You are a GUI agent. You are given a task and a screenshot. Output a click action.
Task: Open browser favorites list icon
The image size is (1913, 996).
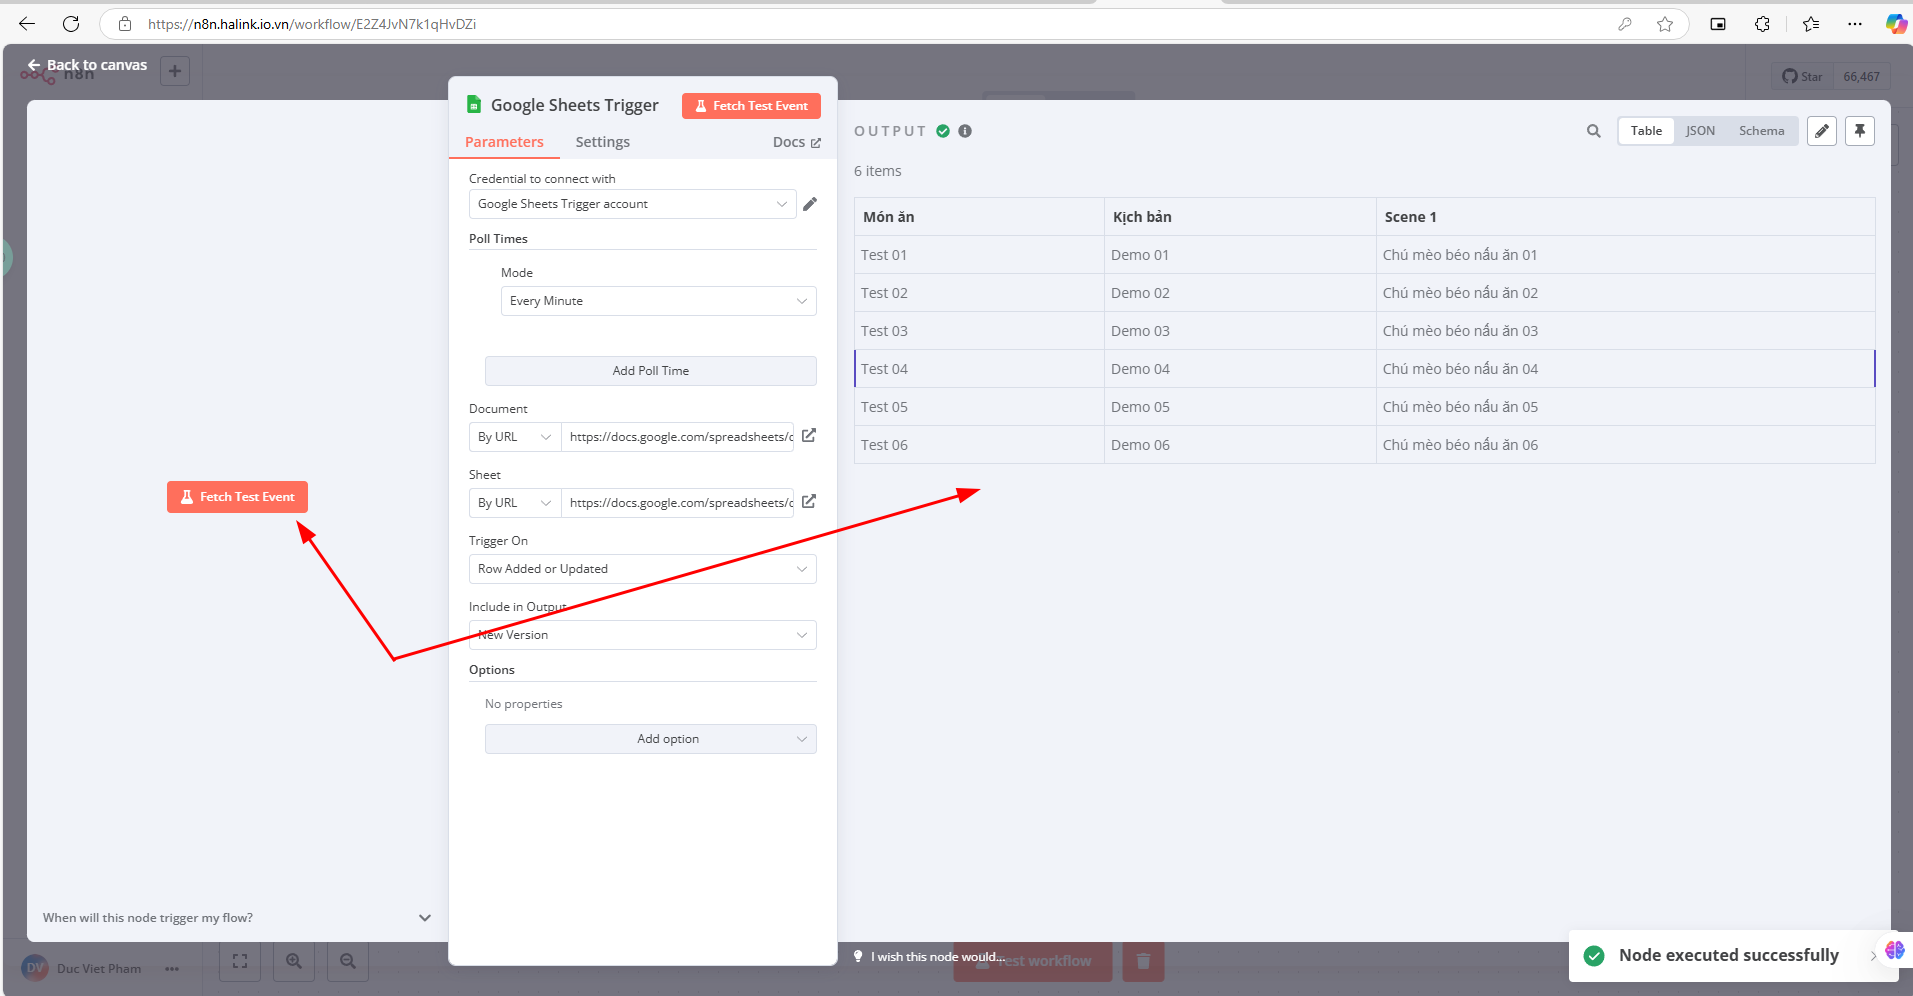point(1811,24)
